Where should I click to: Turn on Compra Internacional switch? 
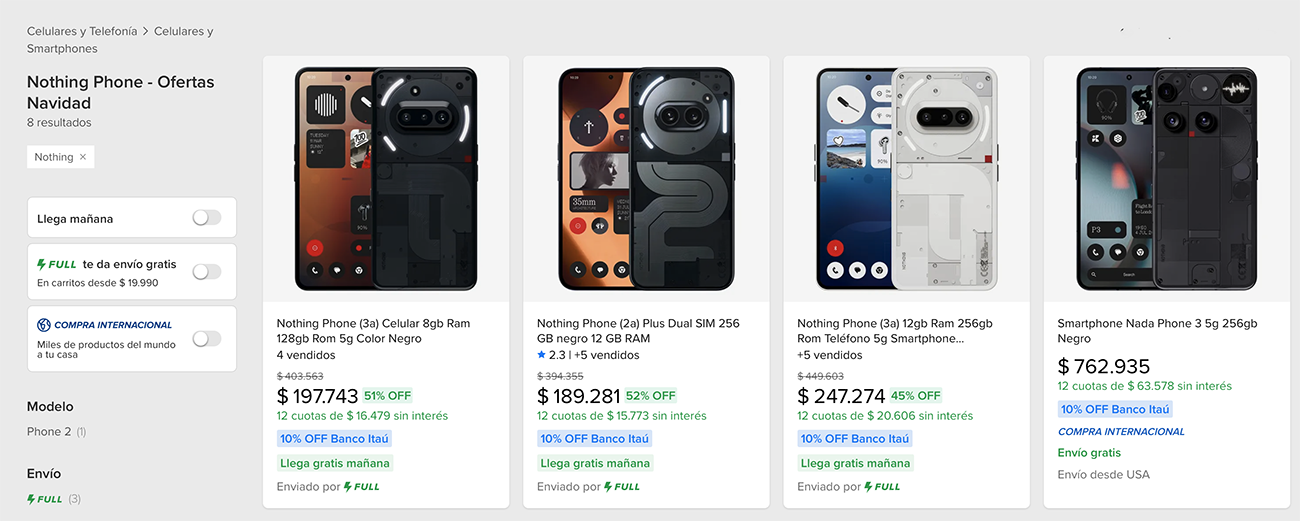click(x=206, y=339)
